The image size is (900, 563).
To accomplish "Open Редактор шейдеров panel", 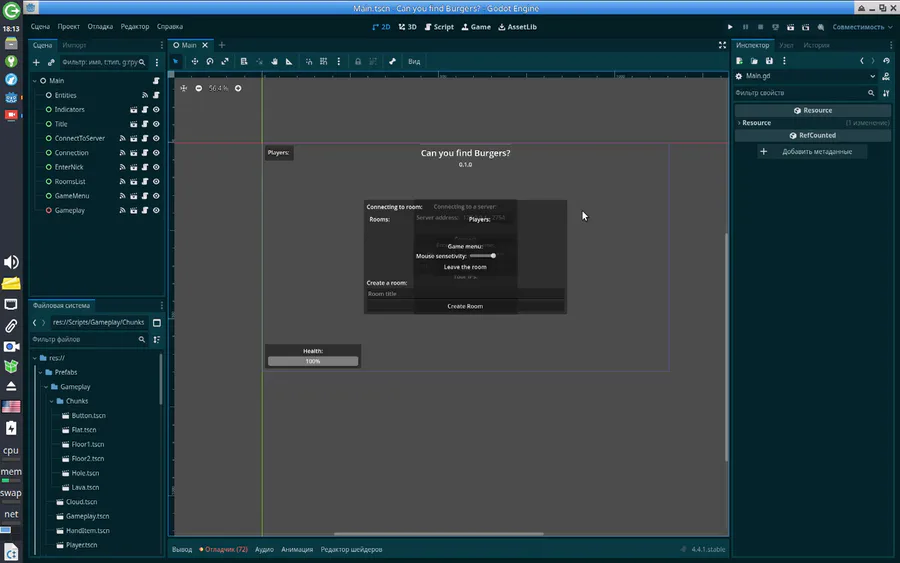I will (351, 549).
